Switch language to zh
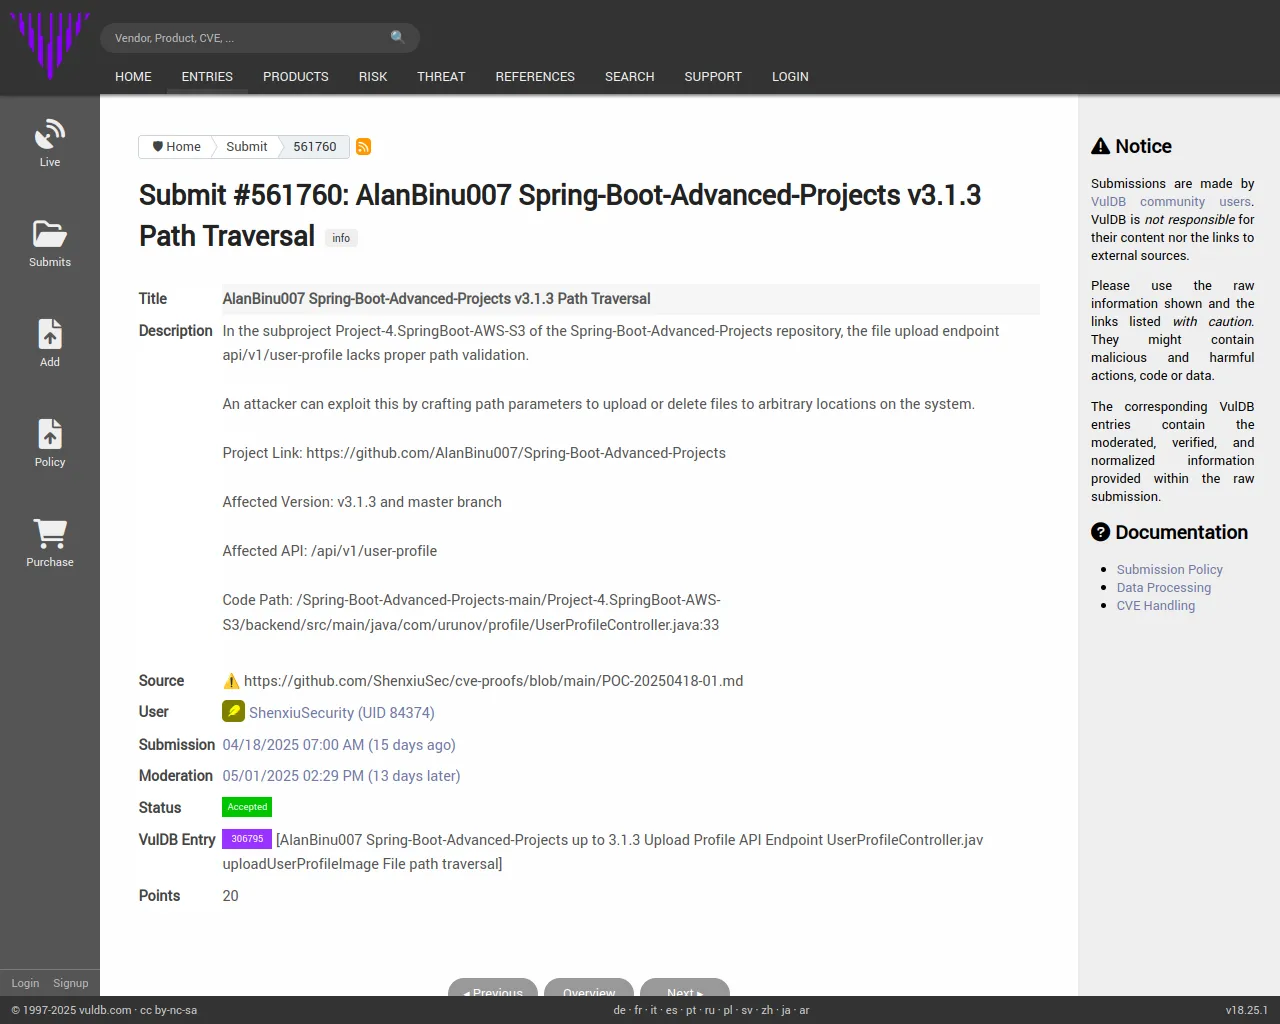Screen dimensions: 1280x1024 coord(767,1010)
